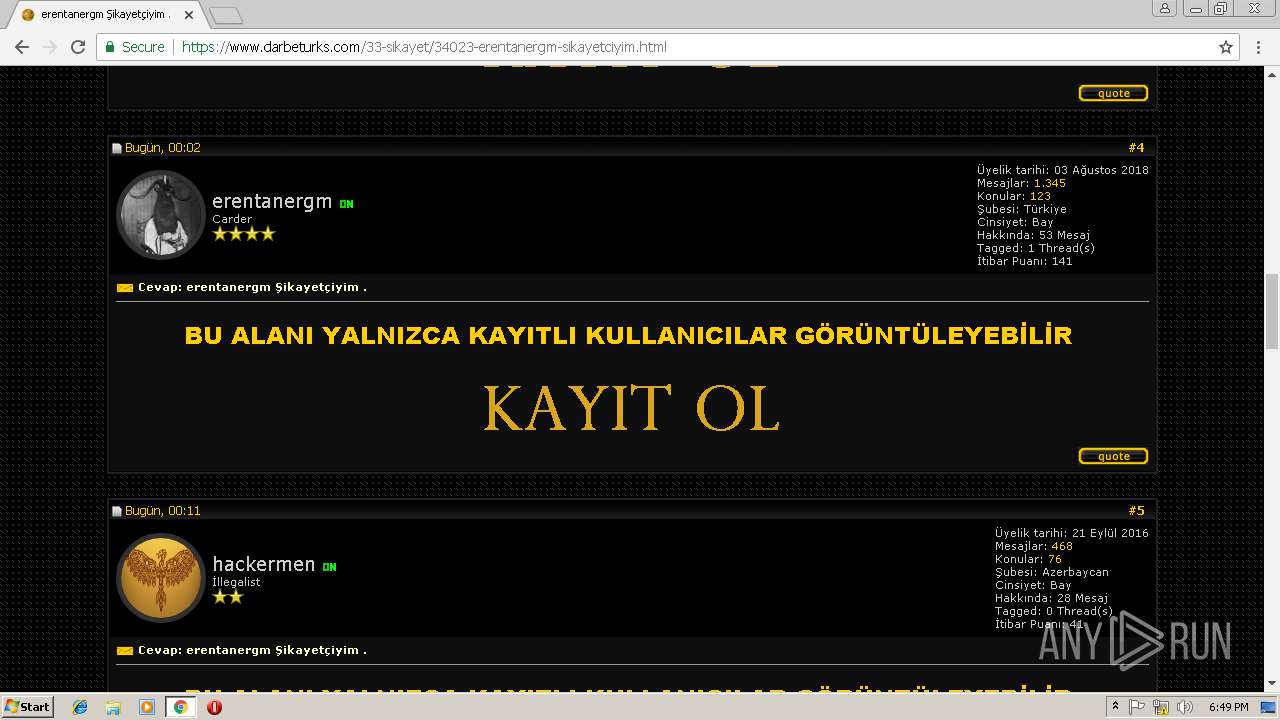Focus the address bar URL
Screen dimensions: 1280x720
424,47
